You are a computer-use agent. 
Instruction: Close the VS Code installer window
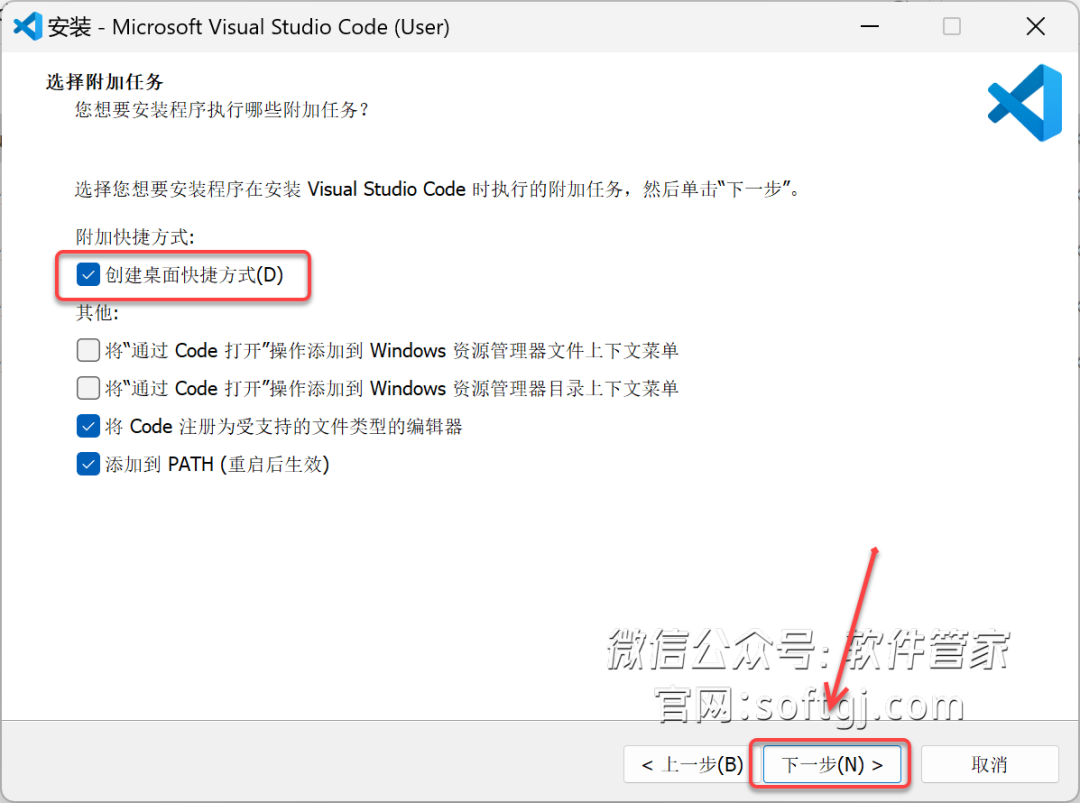point(1035,27)
